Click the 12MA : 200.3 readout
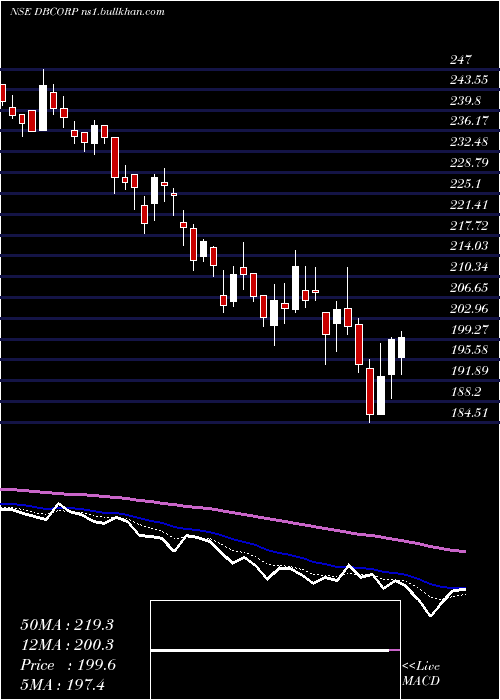Image resolution: width=500 pixels, height=700 pixels. (67, 645)
